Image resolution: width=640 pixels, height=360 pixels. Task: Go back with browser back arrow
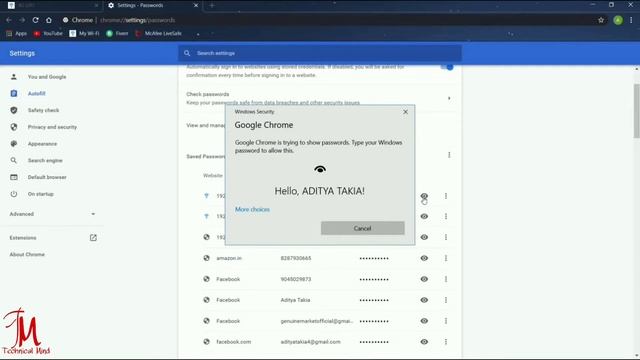(9, 20)
